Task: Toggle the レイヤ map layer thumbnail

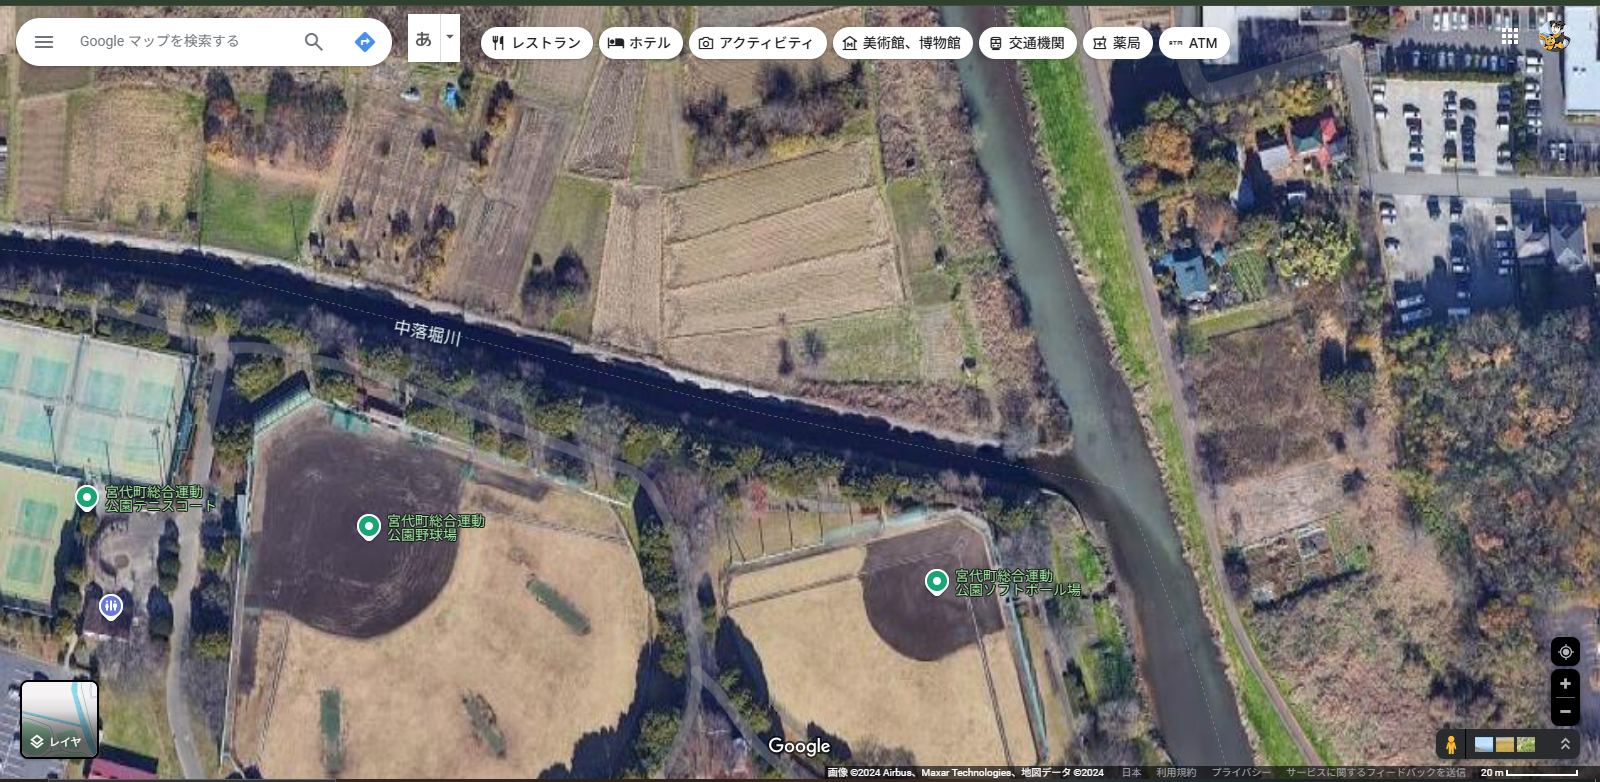Action: pos(60,719)
